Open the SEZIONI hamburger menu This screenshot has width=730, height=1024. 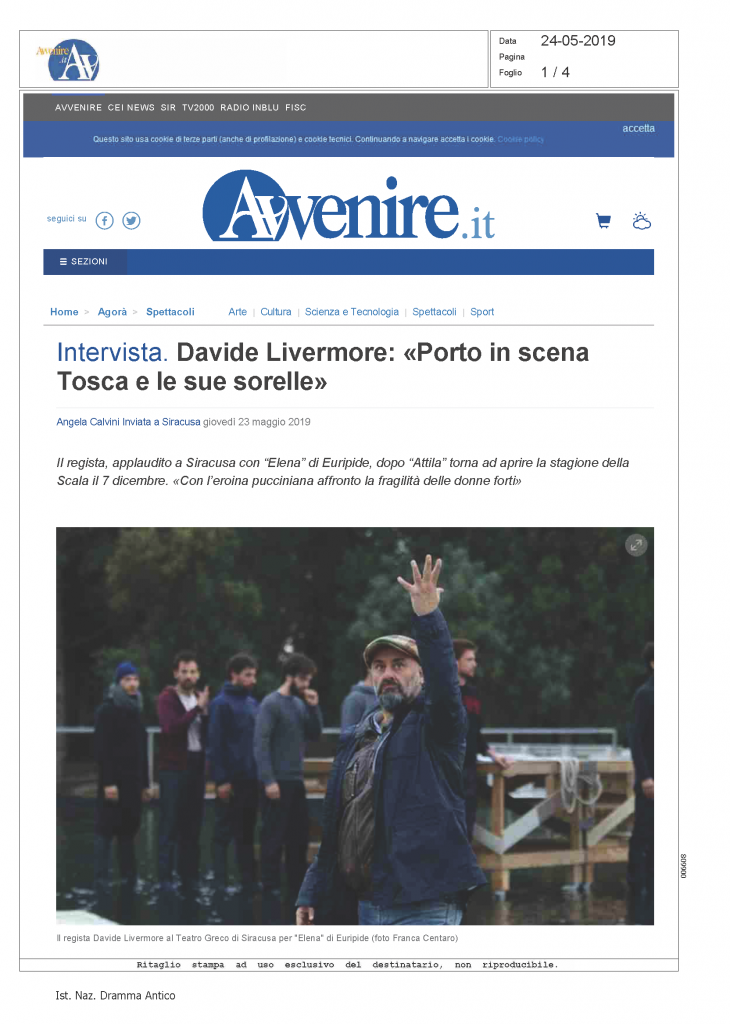pos(84,261)
